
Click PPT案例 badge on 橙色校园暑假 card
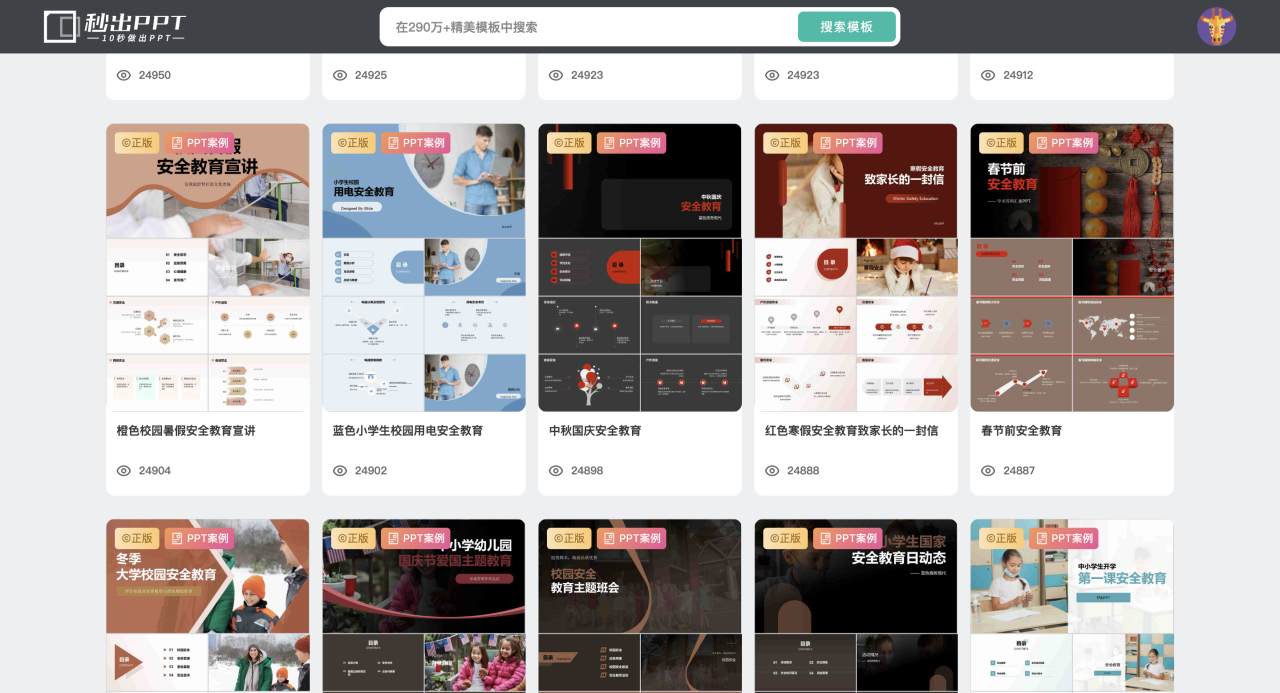200,143
